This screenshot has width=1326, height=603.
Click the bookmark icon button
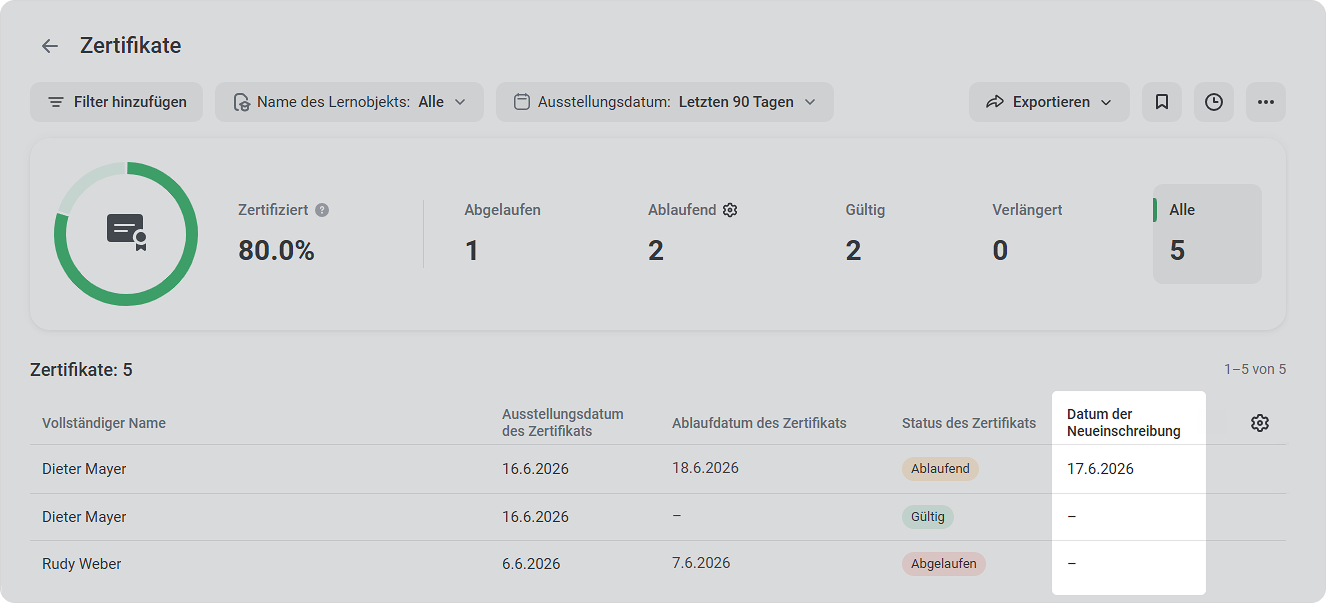click(1162, 102)
